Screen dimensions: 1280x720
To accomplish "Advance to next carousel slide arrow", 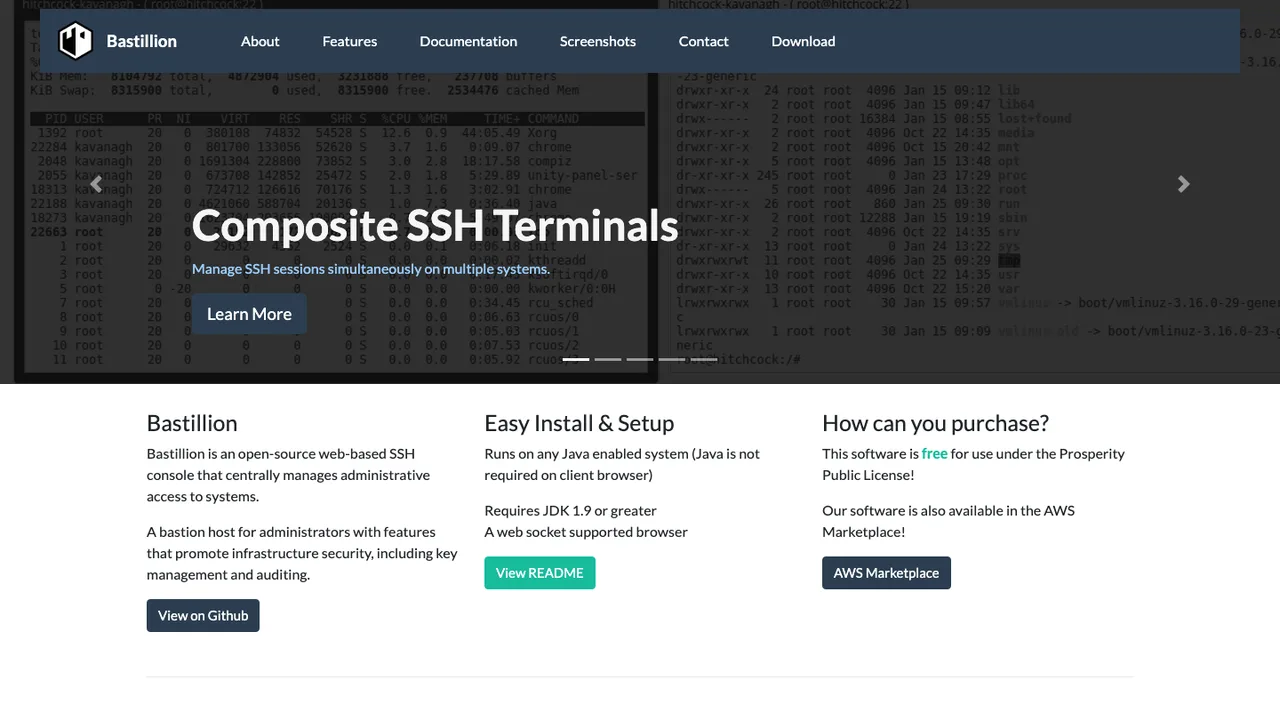I will [x=1184, y=184].
